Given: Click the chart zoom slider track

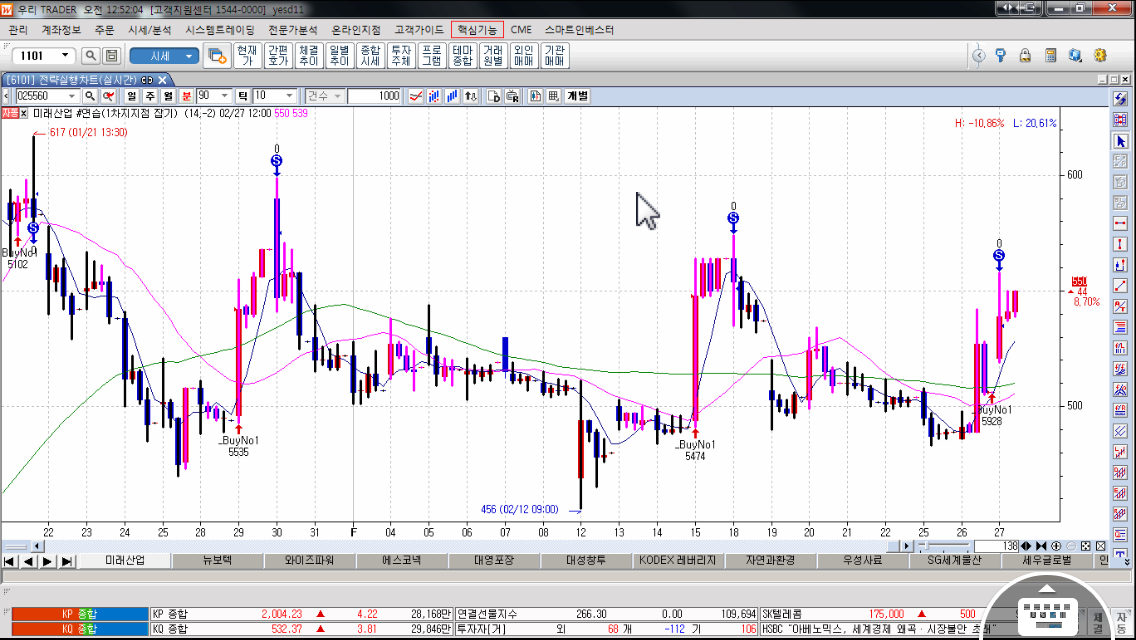Looking at the screenshot, I should click(x=943, y=546).
